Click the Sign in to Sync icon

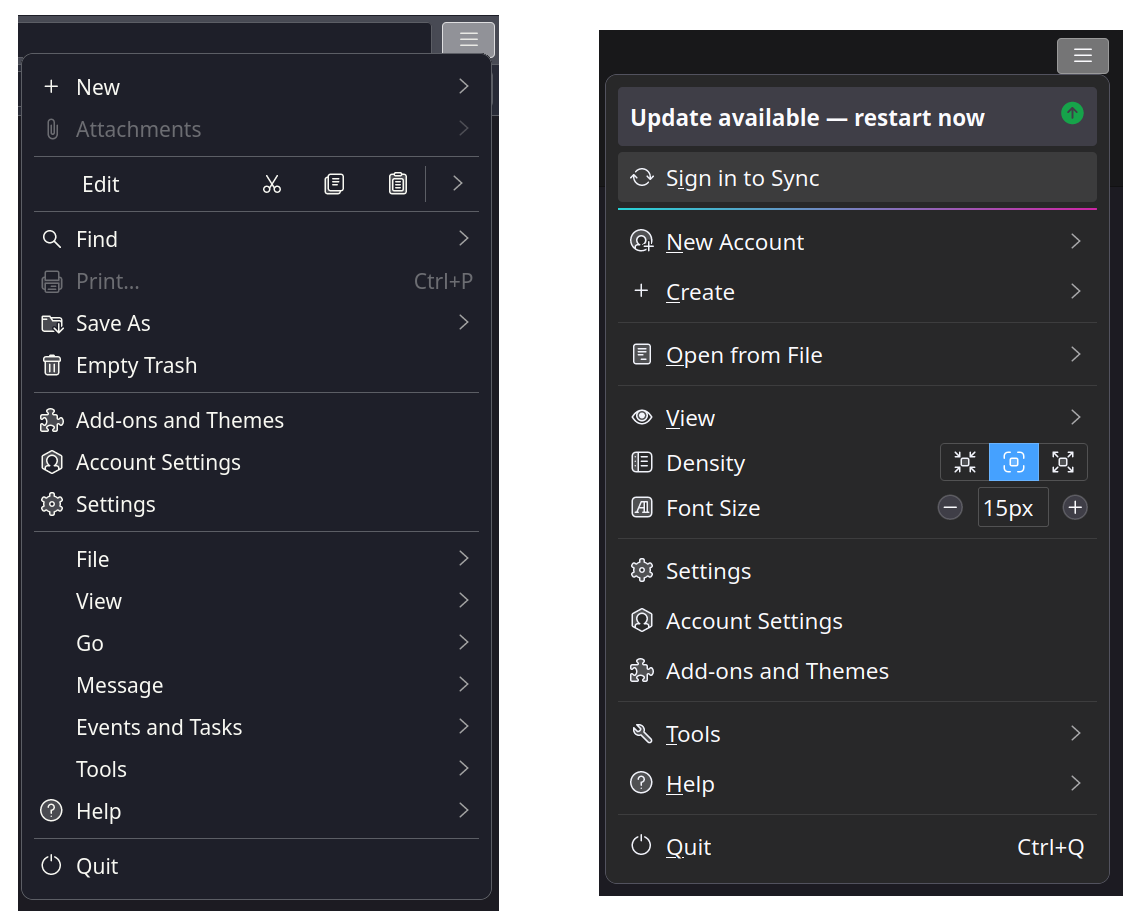pos(641,178)
